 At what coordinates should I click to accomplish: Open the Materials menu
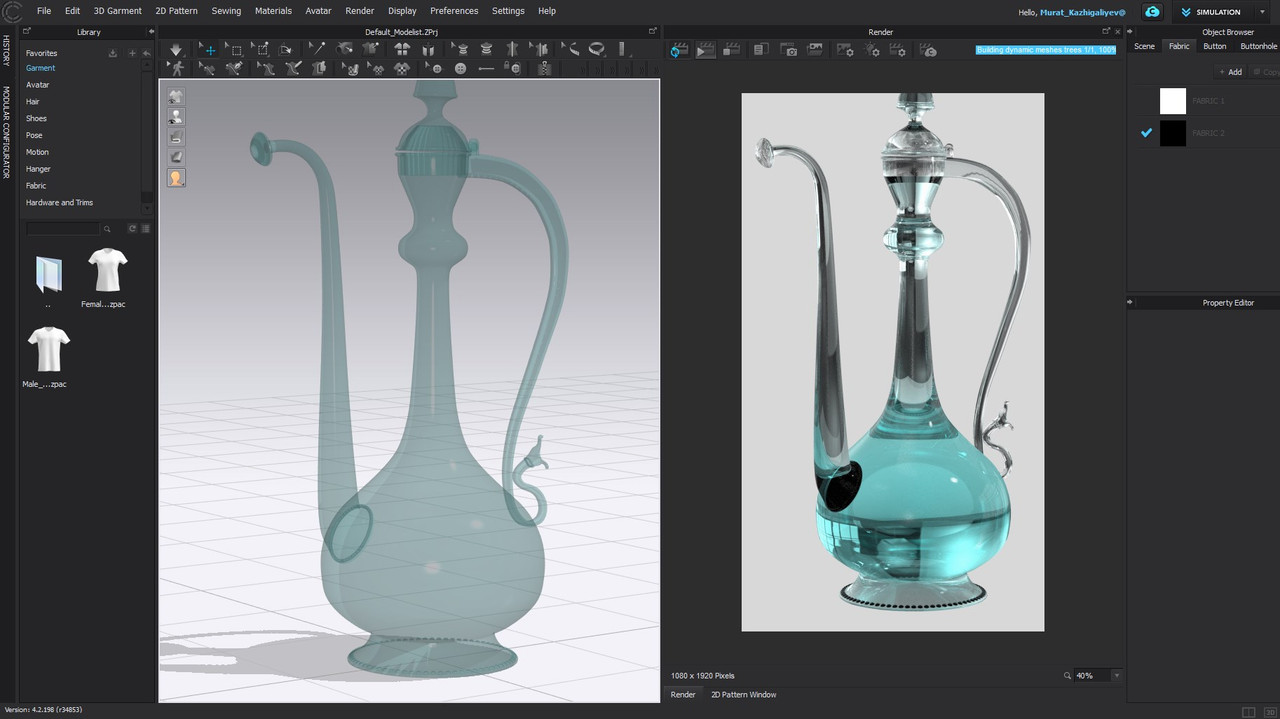[x=273, y=11]
